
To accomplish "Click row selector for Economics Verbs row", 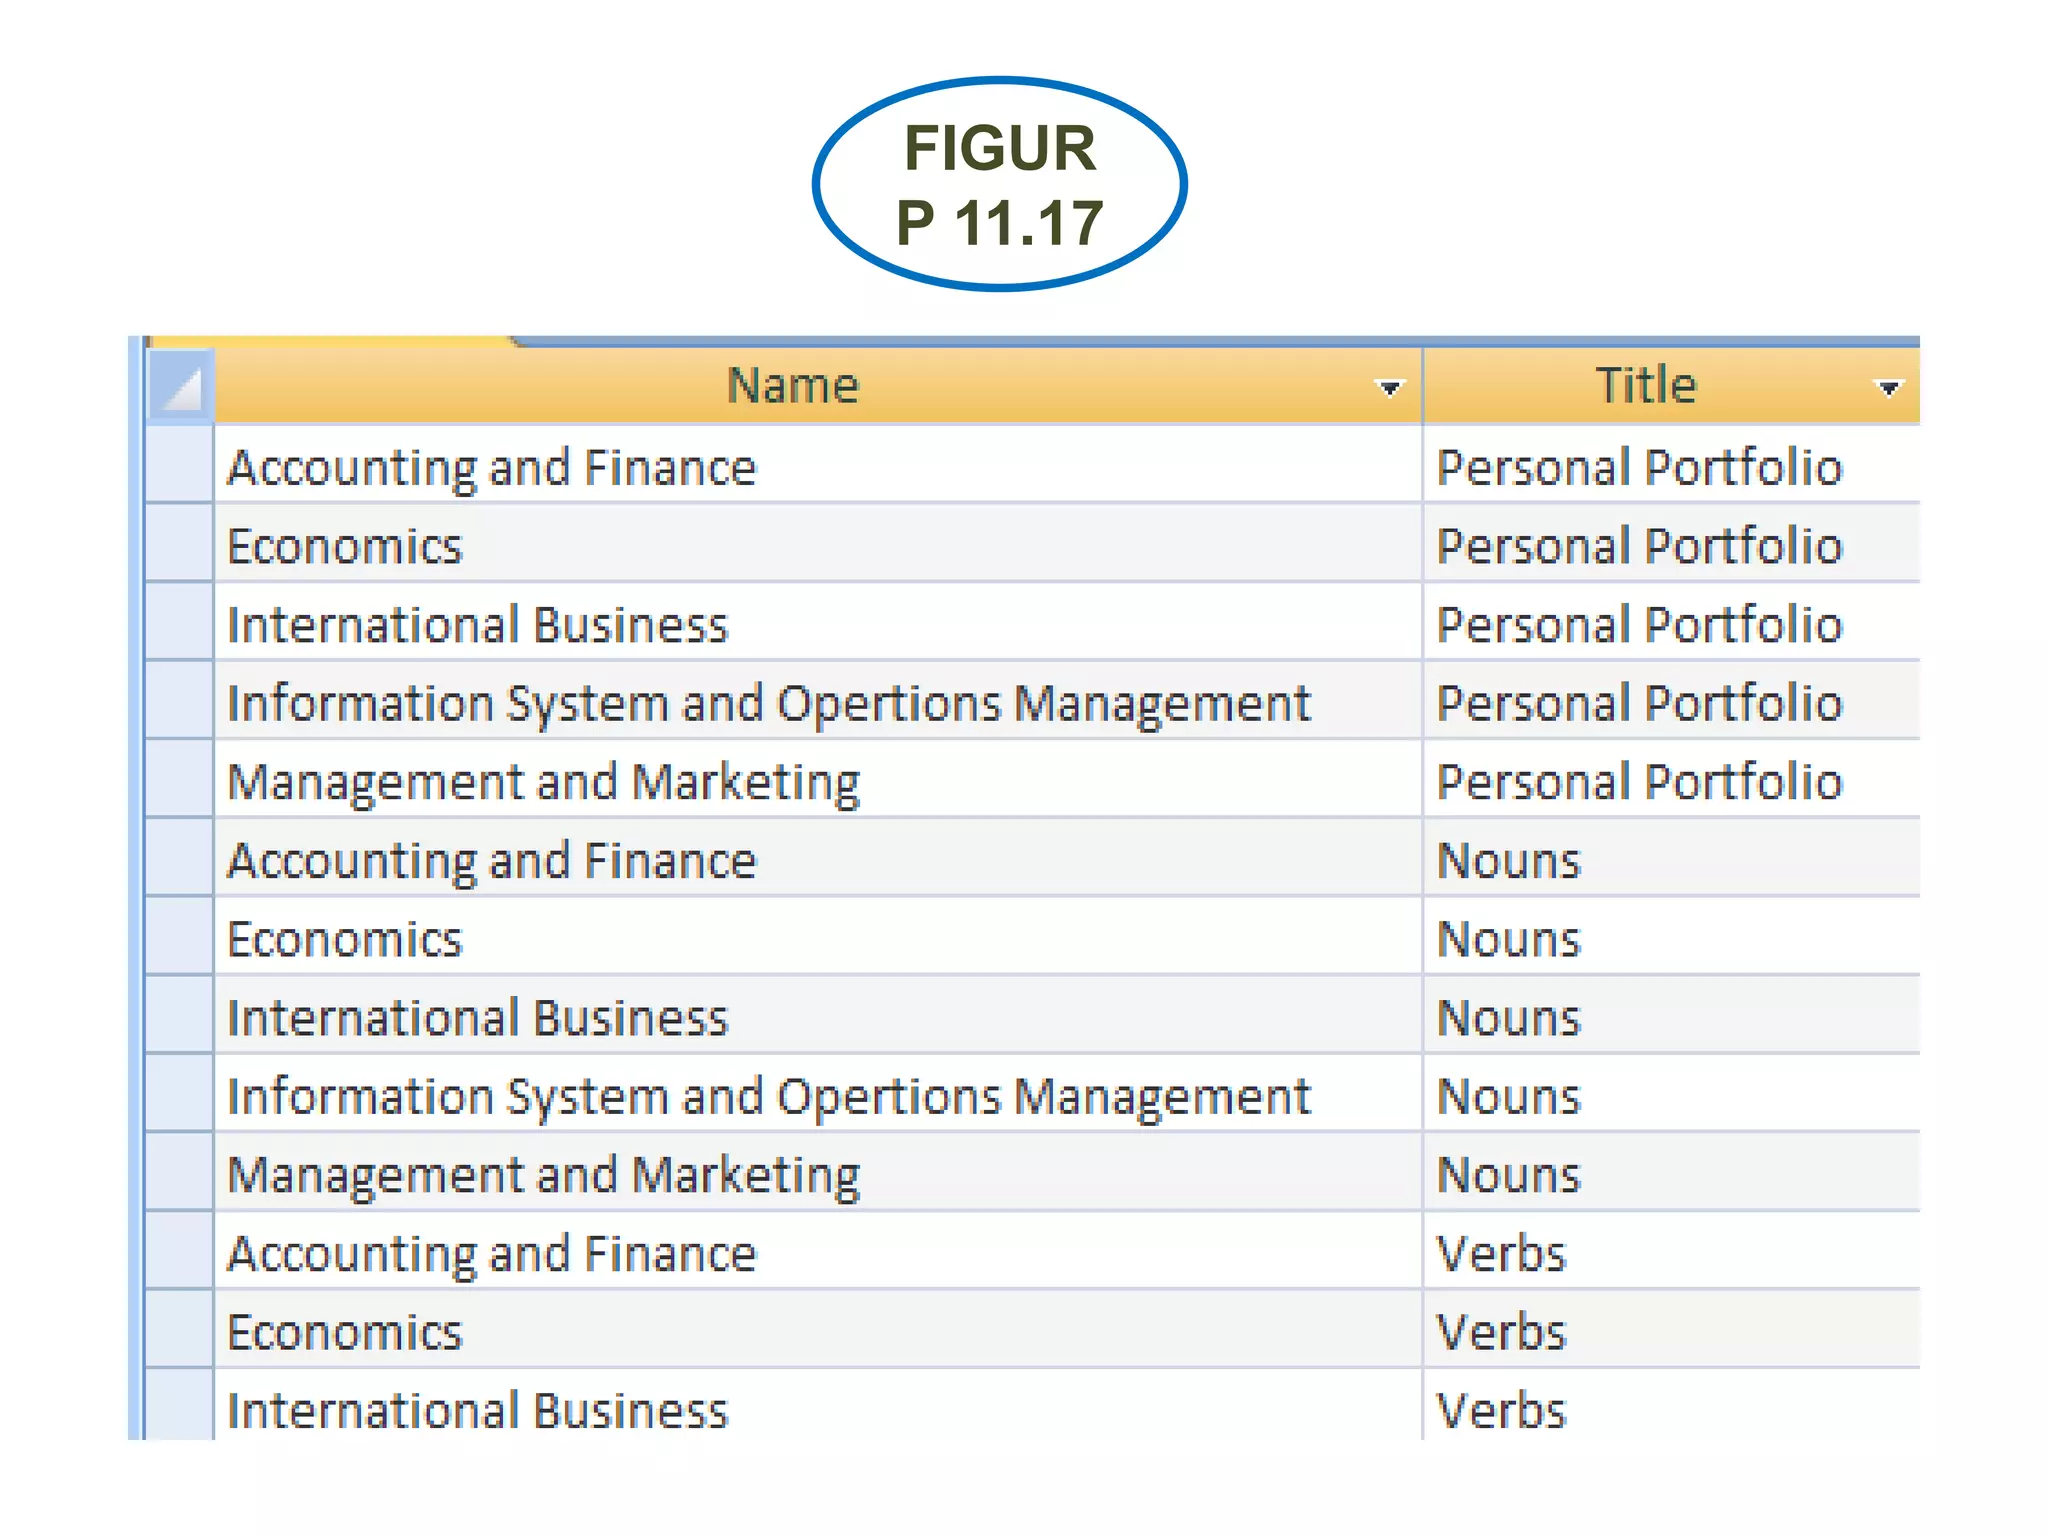I will click(179, 1332).
